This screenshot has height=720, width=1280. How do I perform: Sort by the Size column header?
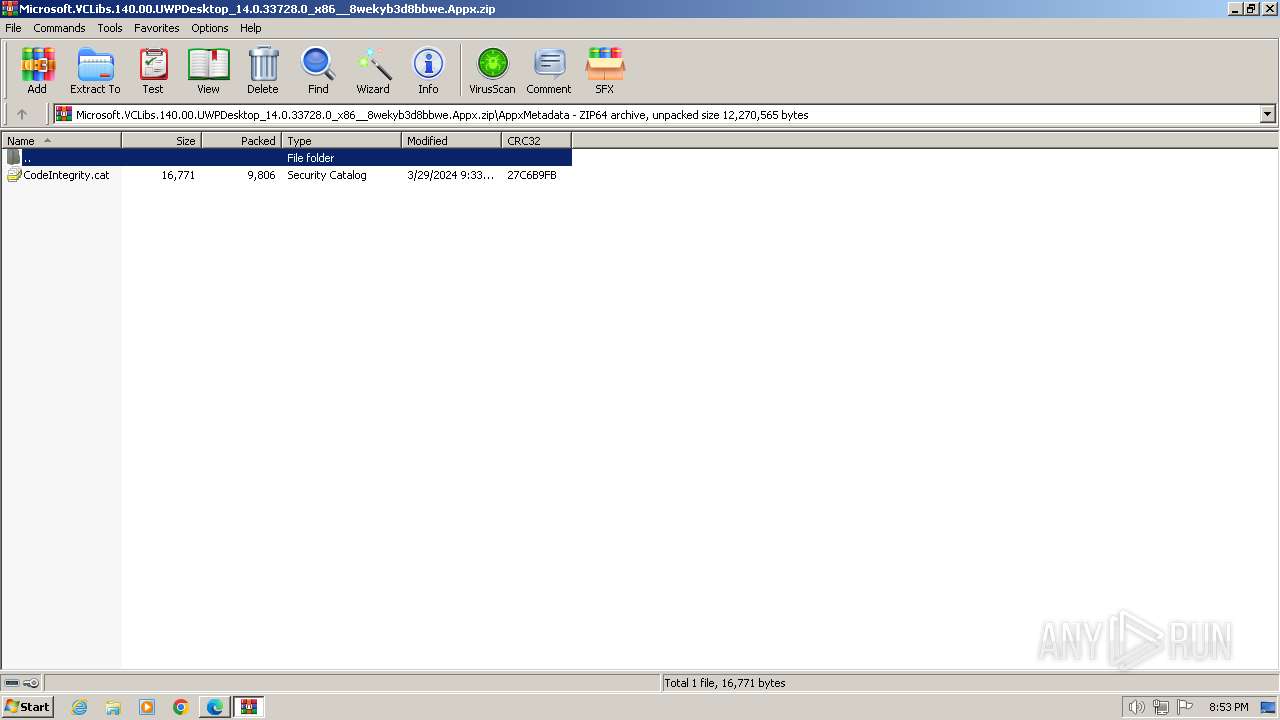[161, 141]
